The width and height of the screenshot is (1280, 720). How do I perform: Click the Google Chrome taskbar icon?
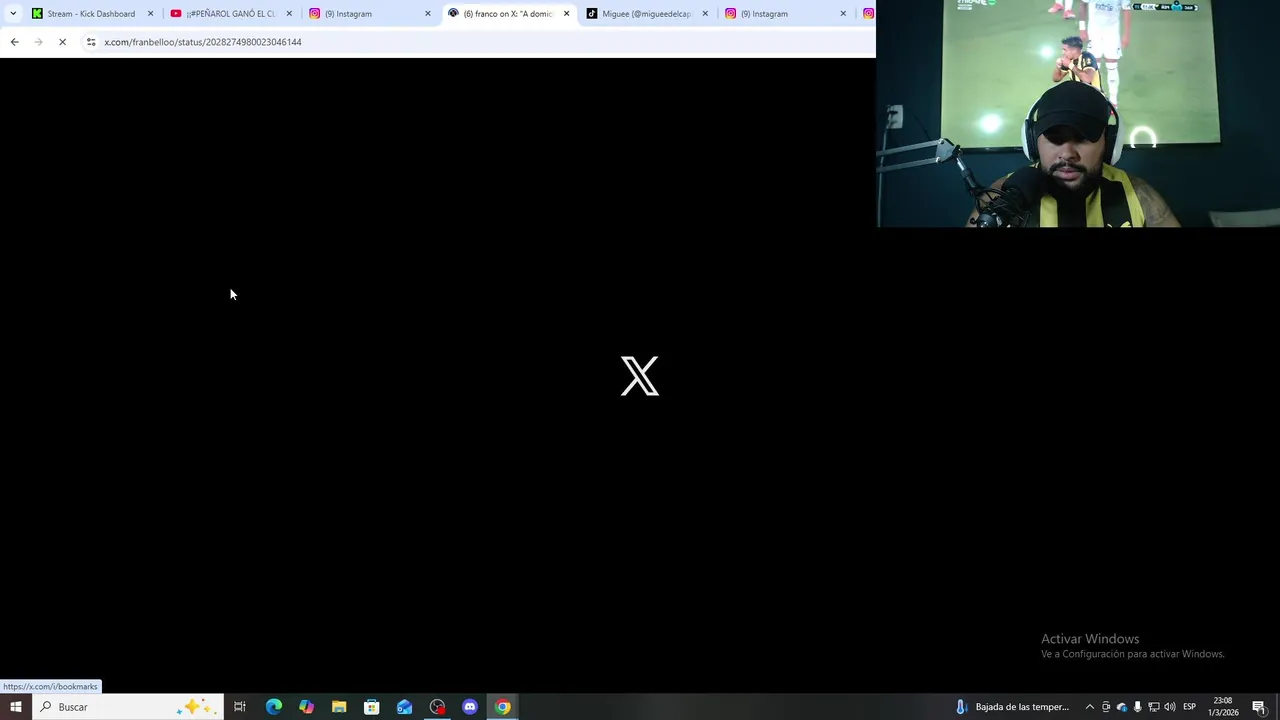click(x=503, y=707)
